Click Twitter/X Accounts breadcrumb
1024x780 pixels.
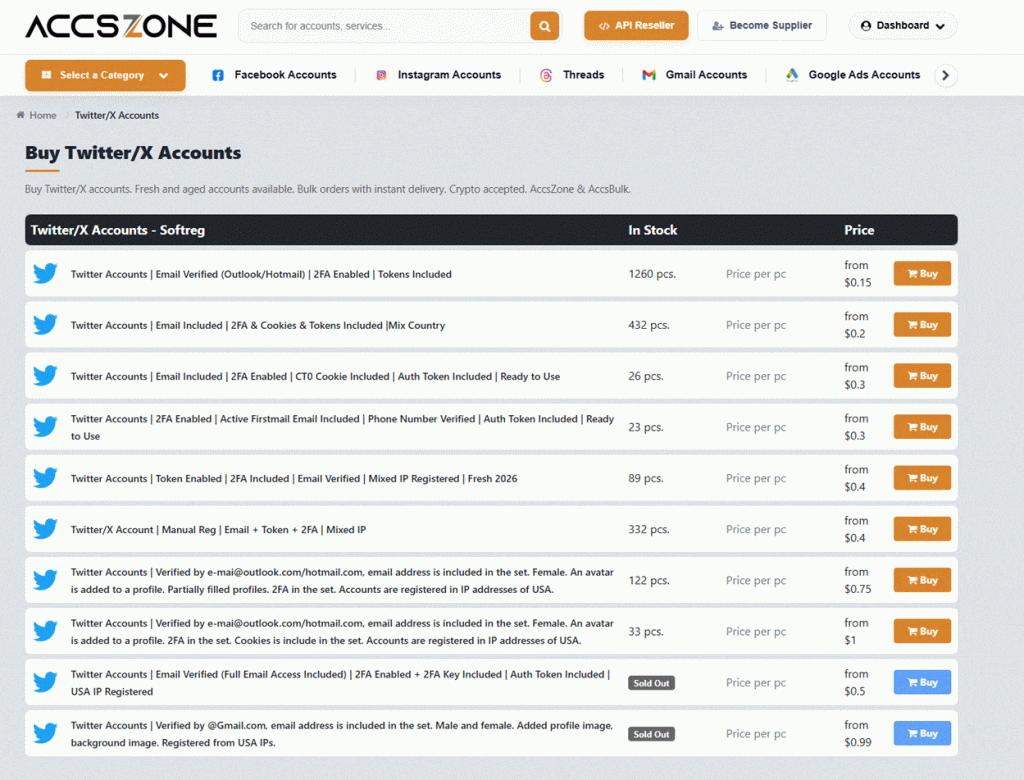117,115
